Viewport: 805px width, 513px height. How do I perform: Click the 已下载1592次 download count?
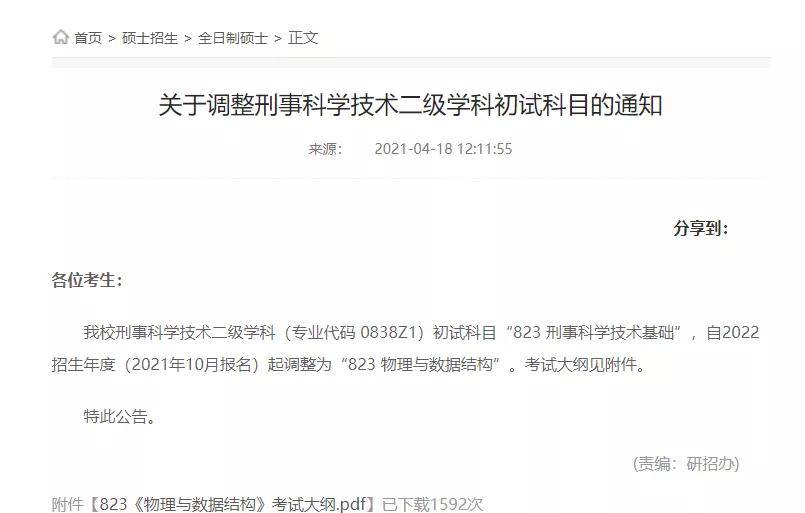pyautogui.click(x=432, y=504)
